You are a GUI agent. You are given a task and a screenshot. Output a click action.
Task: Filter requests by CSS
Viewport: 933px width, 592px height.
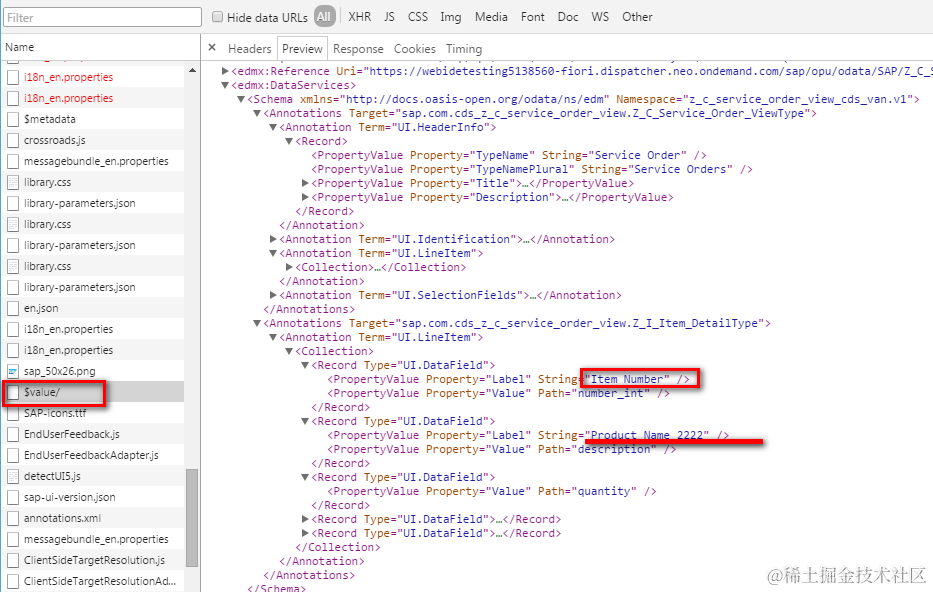[418, 17]
